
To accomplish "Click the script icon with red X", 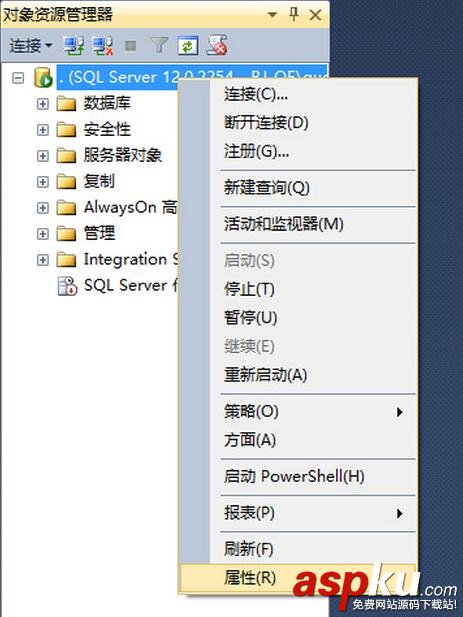I will click(x=217, y=45).
